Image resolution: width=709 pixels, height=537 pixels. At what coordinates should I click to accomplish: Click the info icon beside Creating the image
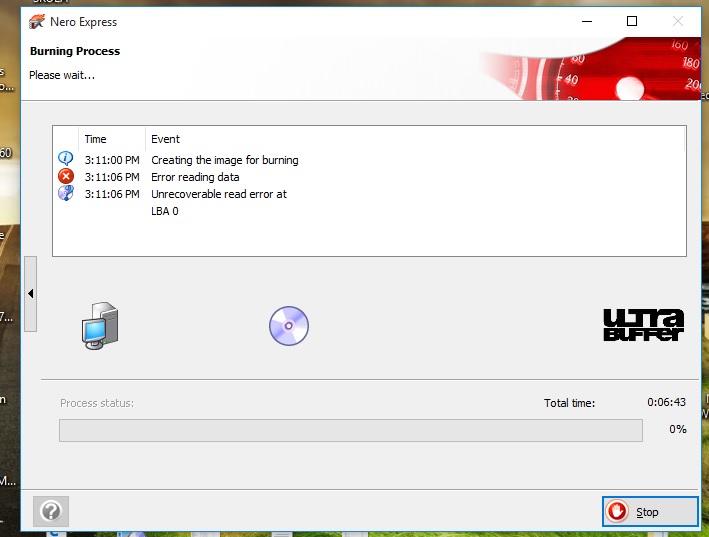click(x=66, y=159)
